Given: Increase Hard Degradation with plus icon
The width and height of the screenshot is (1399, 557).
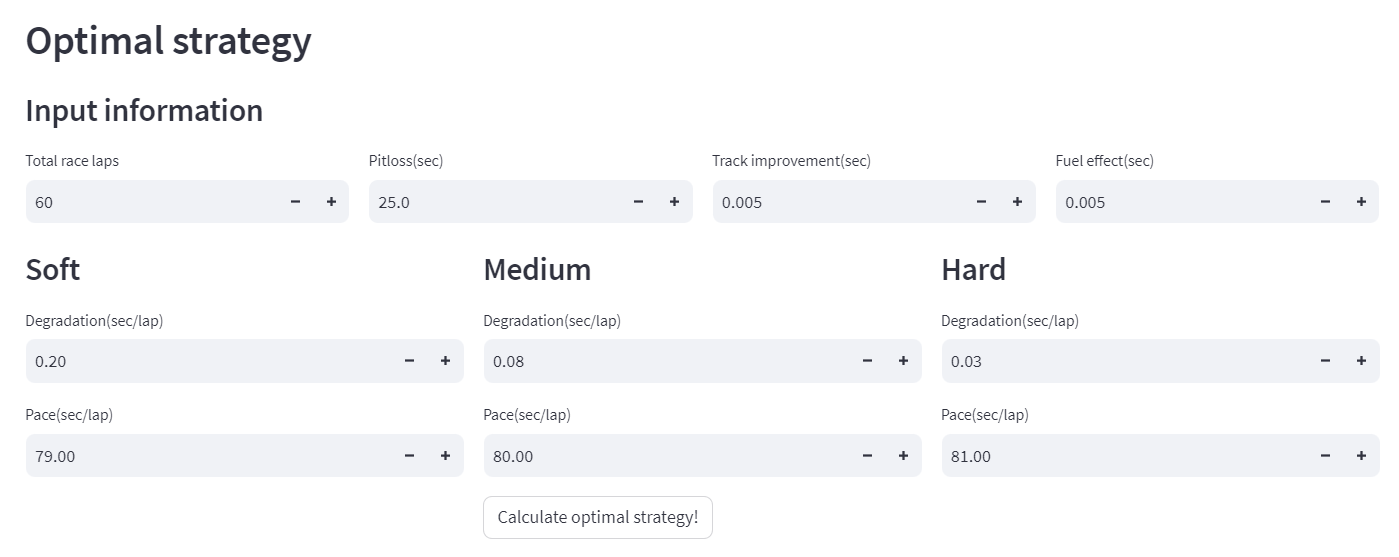Looking at the screenshot, I should click(x=1361, y=361).
